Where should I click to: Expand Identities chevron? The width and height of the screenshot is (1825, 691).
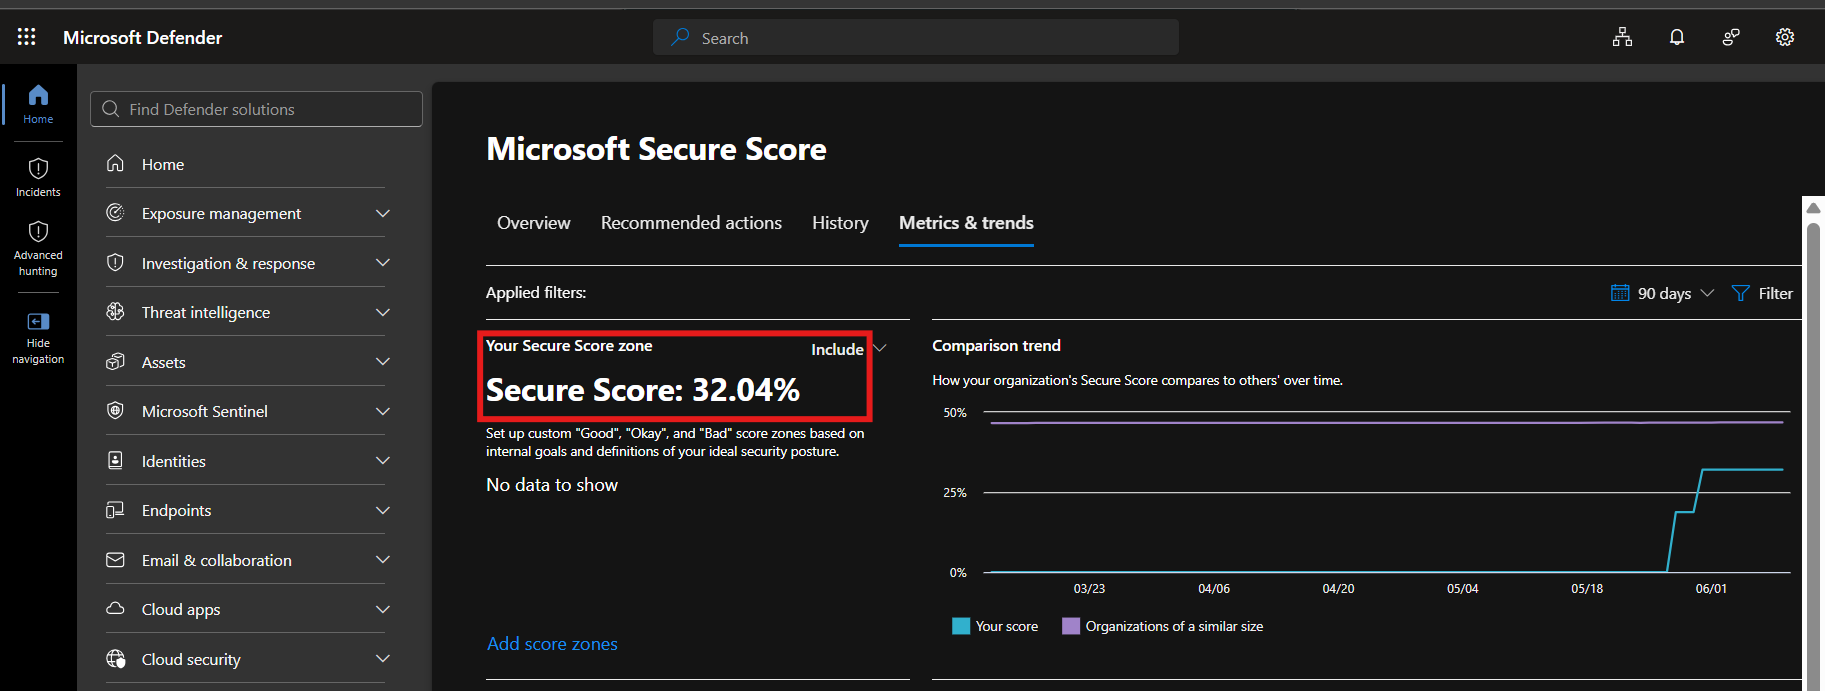(382, 460)
